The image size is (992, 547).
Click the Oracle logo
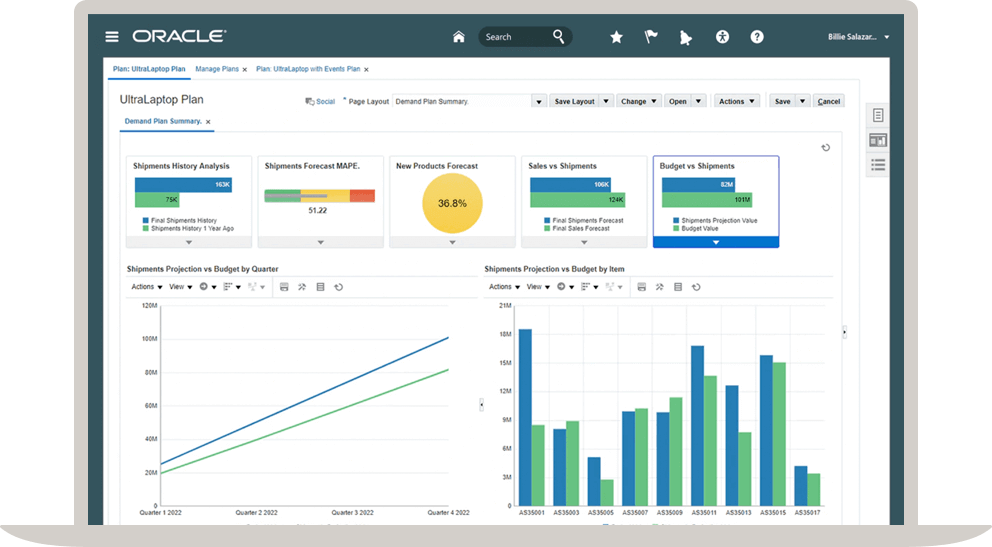pos(179,36)
